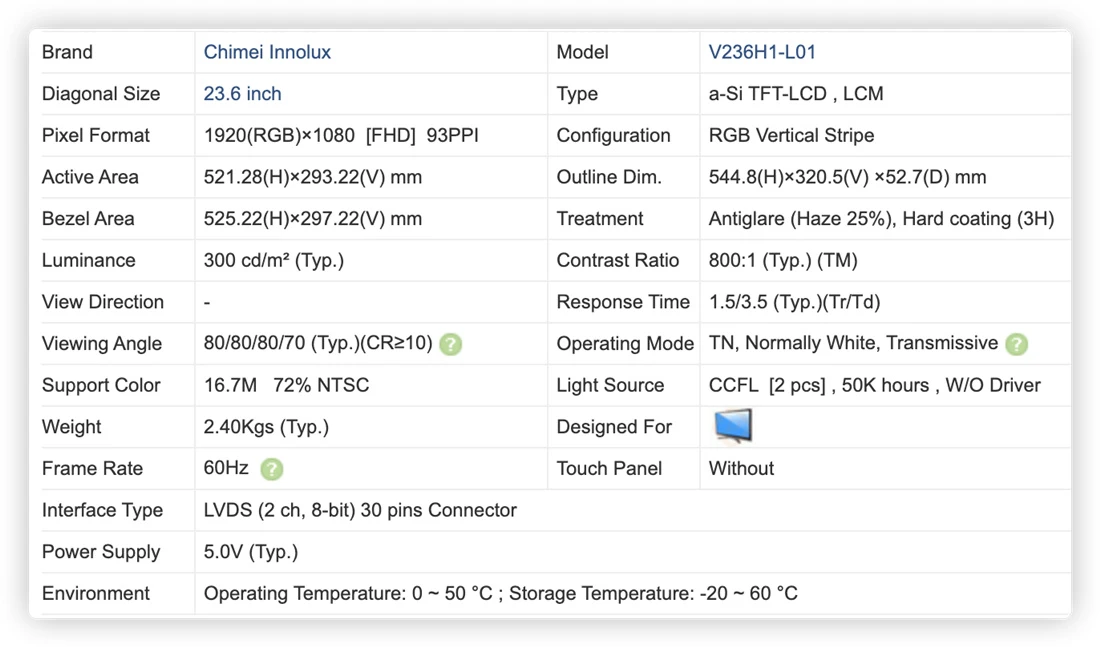Select the RGB Vertical Stripe value
This screenshot has height=647, width=1100.
791,135
